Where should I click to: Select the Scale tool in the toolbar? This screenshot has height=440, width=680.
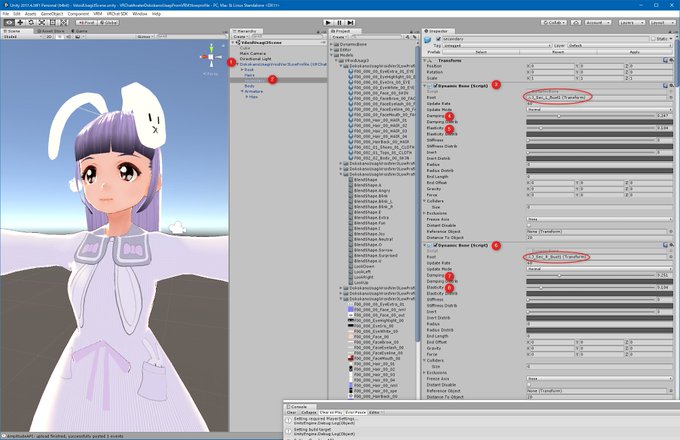click(x=42, y=22)
